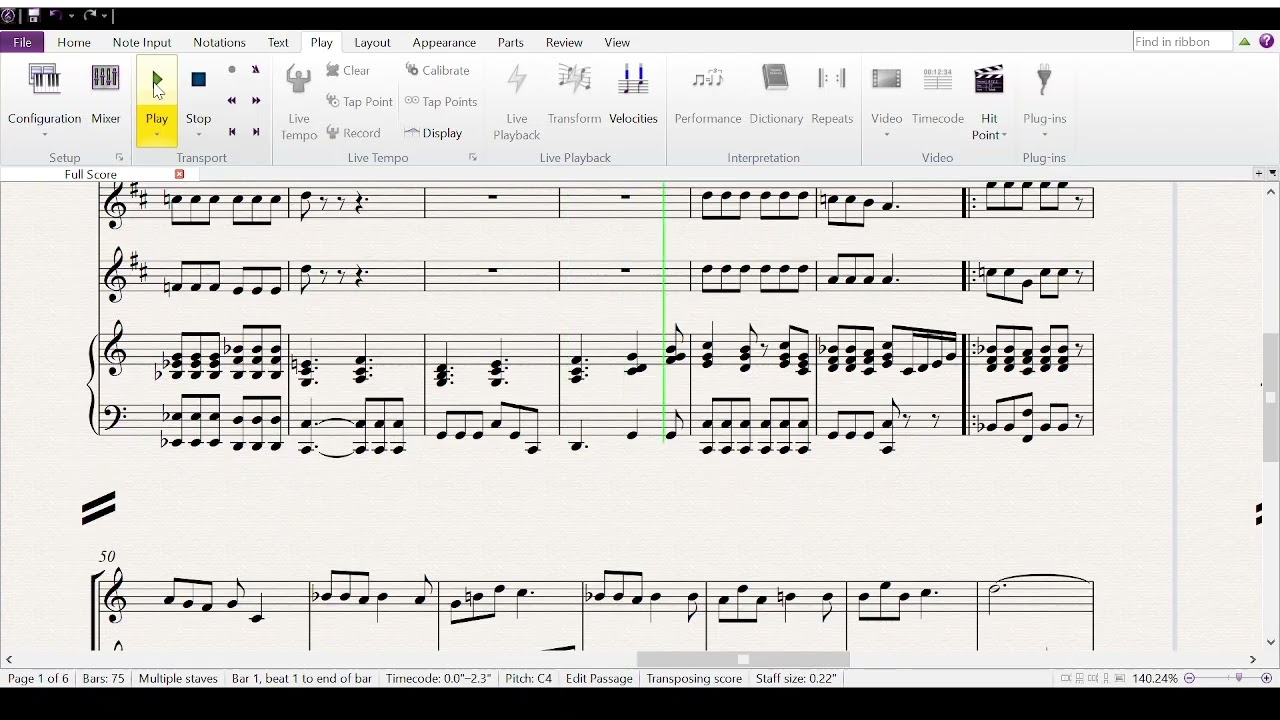Open Setup group dialog launcher
Screen dimensions: 1280x720
click(119, 158)
